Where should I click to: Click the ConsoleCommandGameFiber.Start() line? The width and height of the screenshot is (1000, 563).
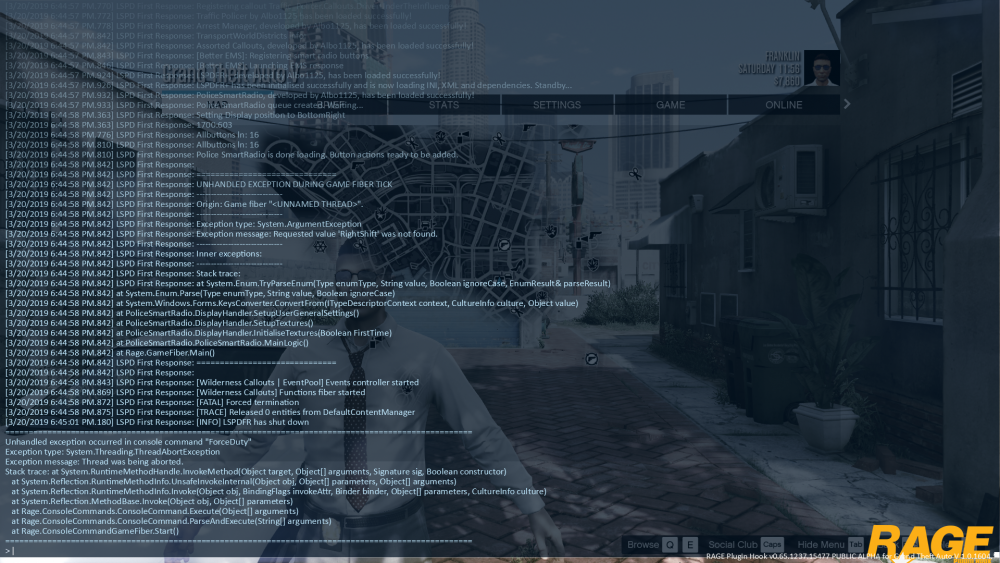pos(95,531)
